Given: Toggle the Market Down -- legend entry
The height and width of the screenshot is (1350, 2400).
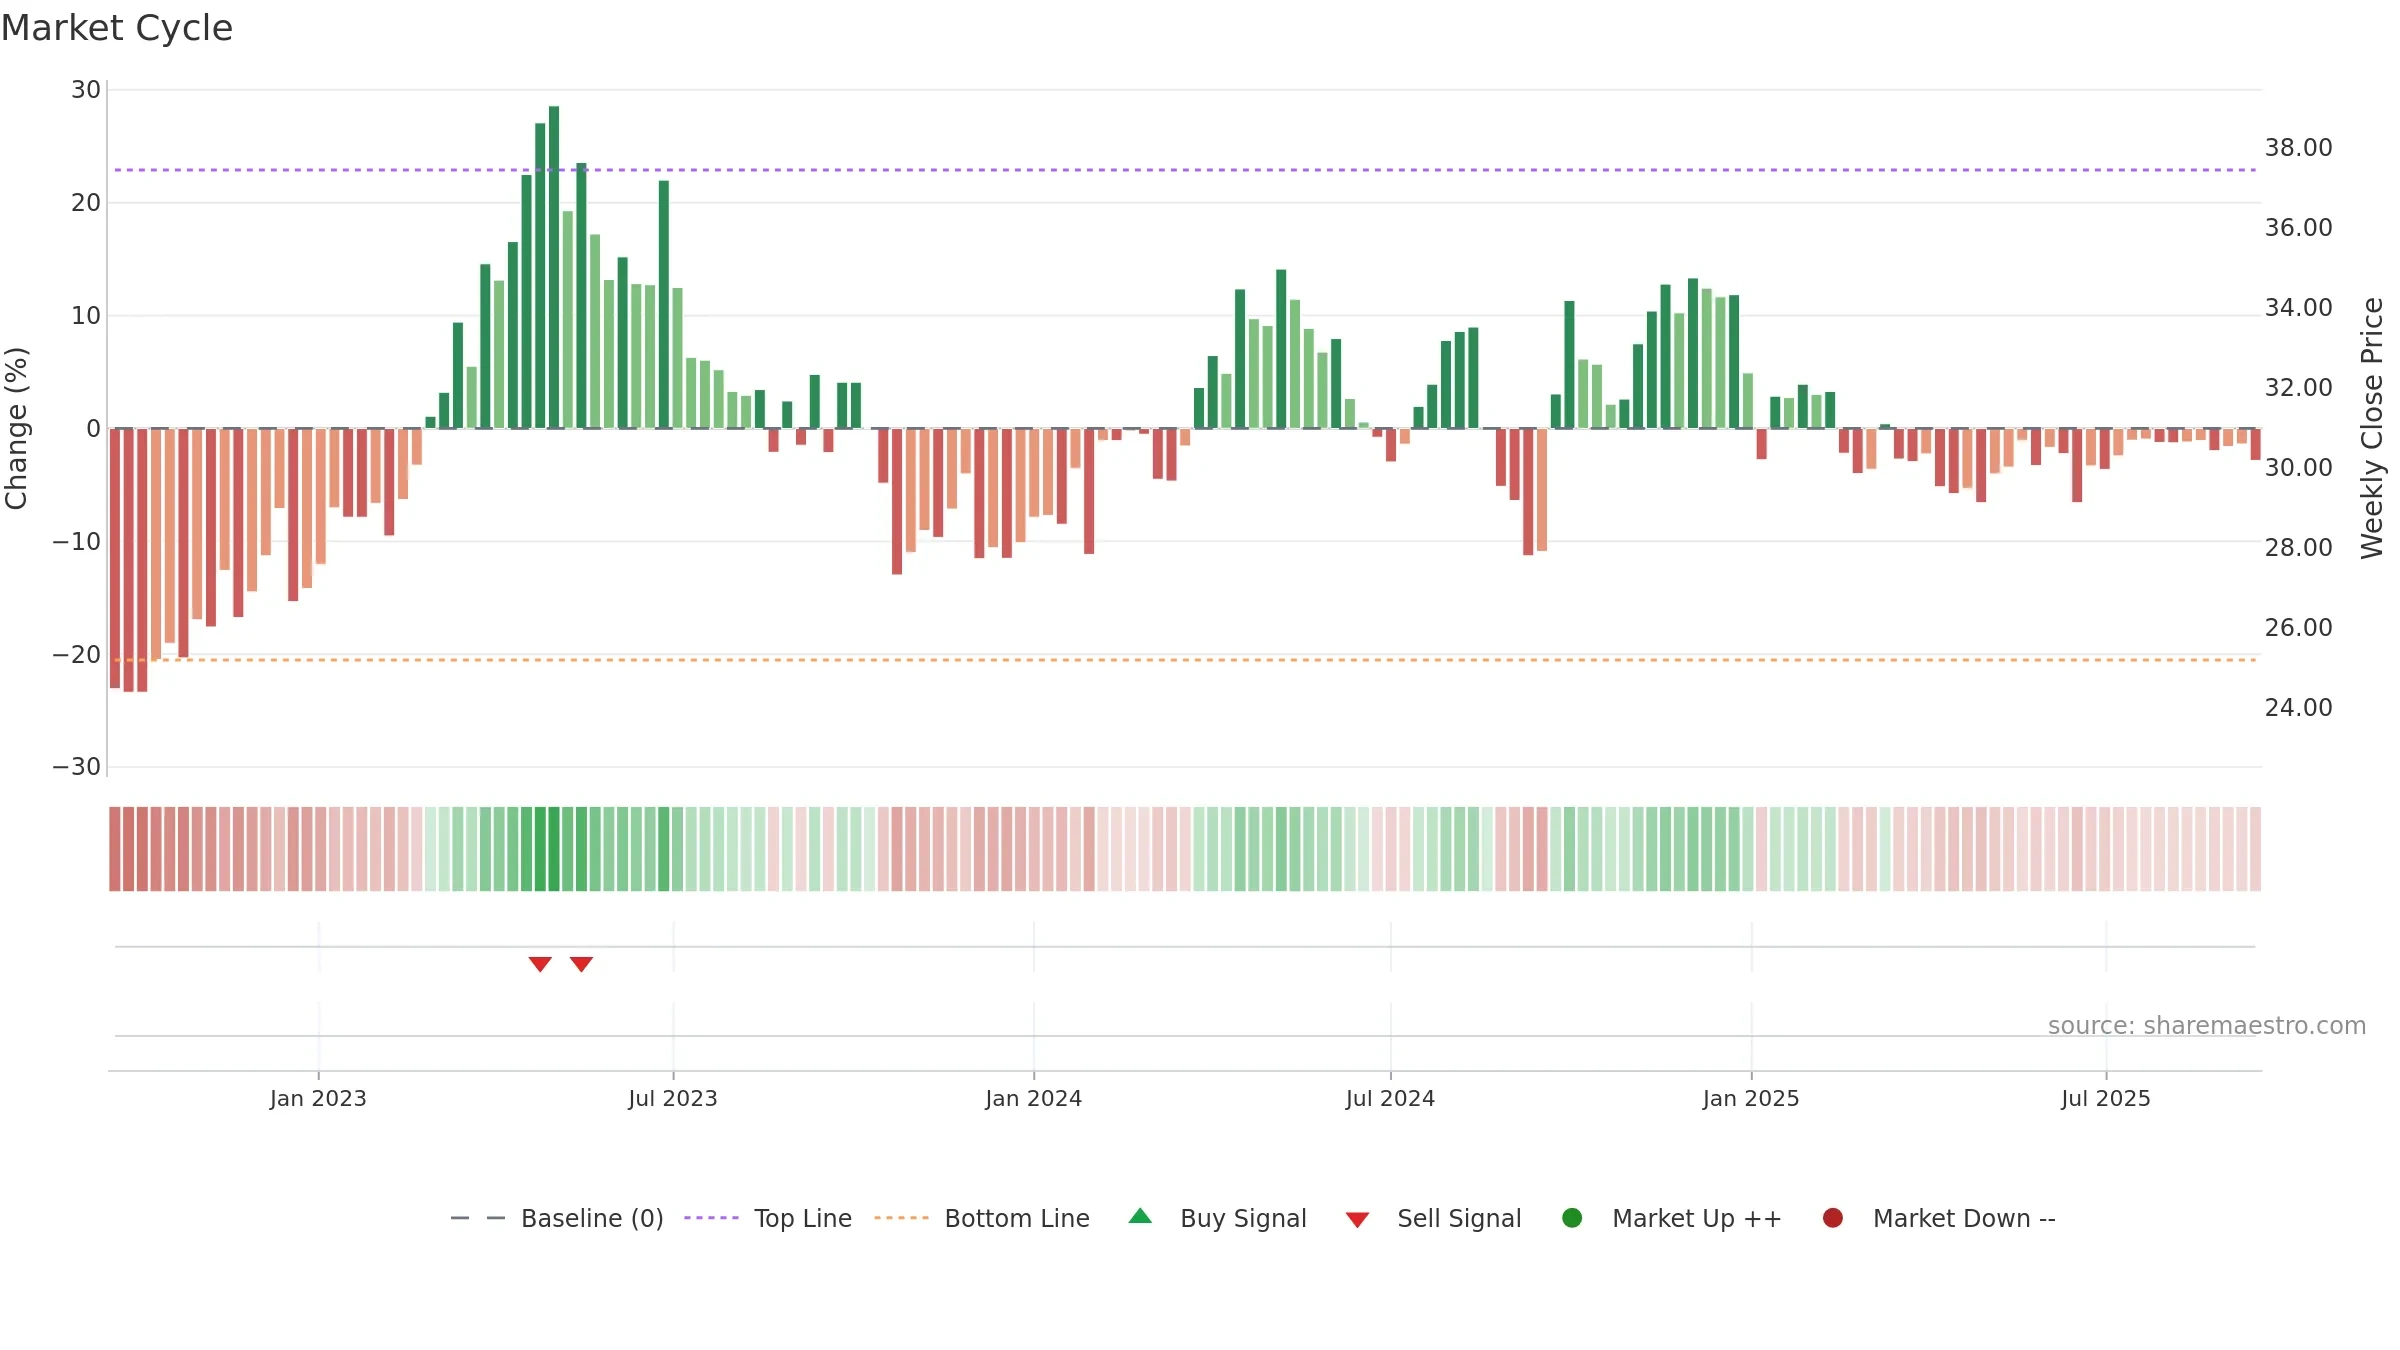Looking at the screenshot, I should pos(1939,1218).
